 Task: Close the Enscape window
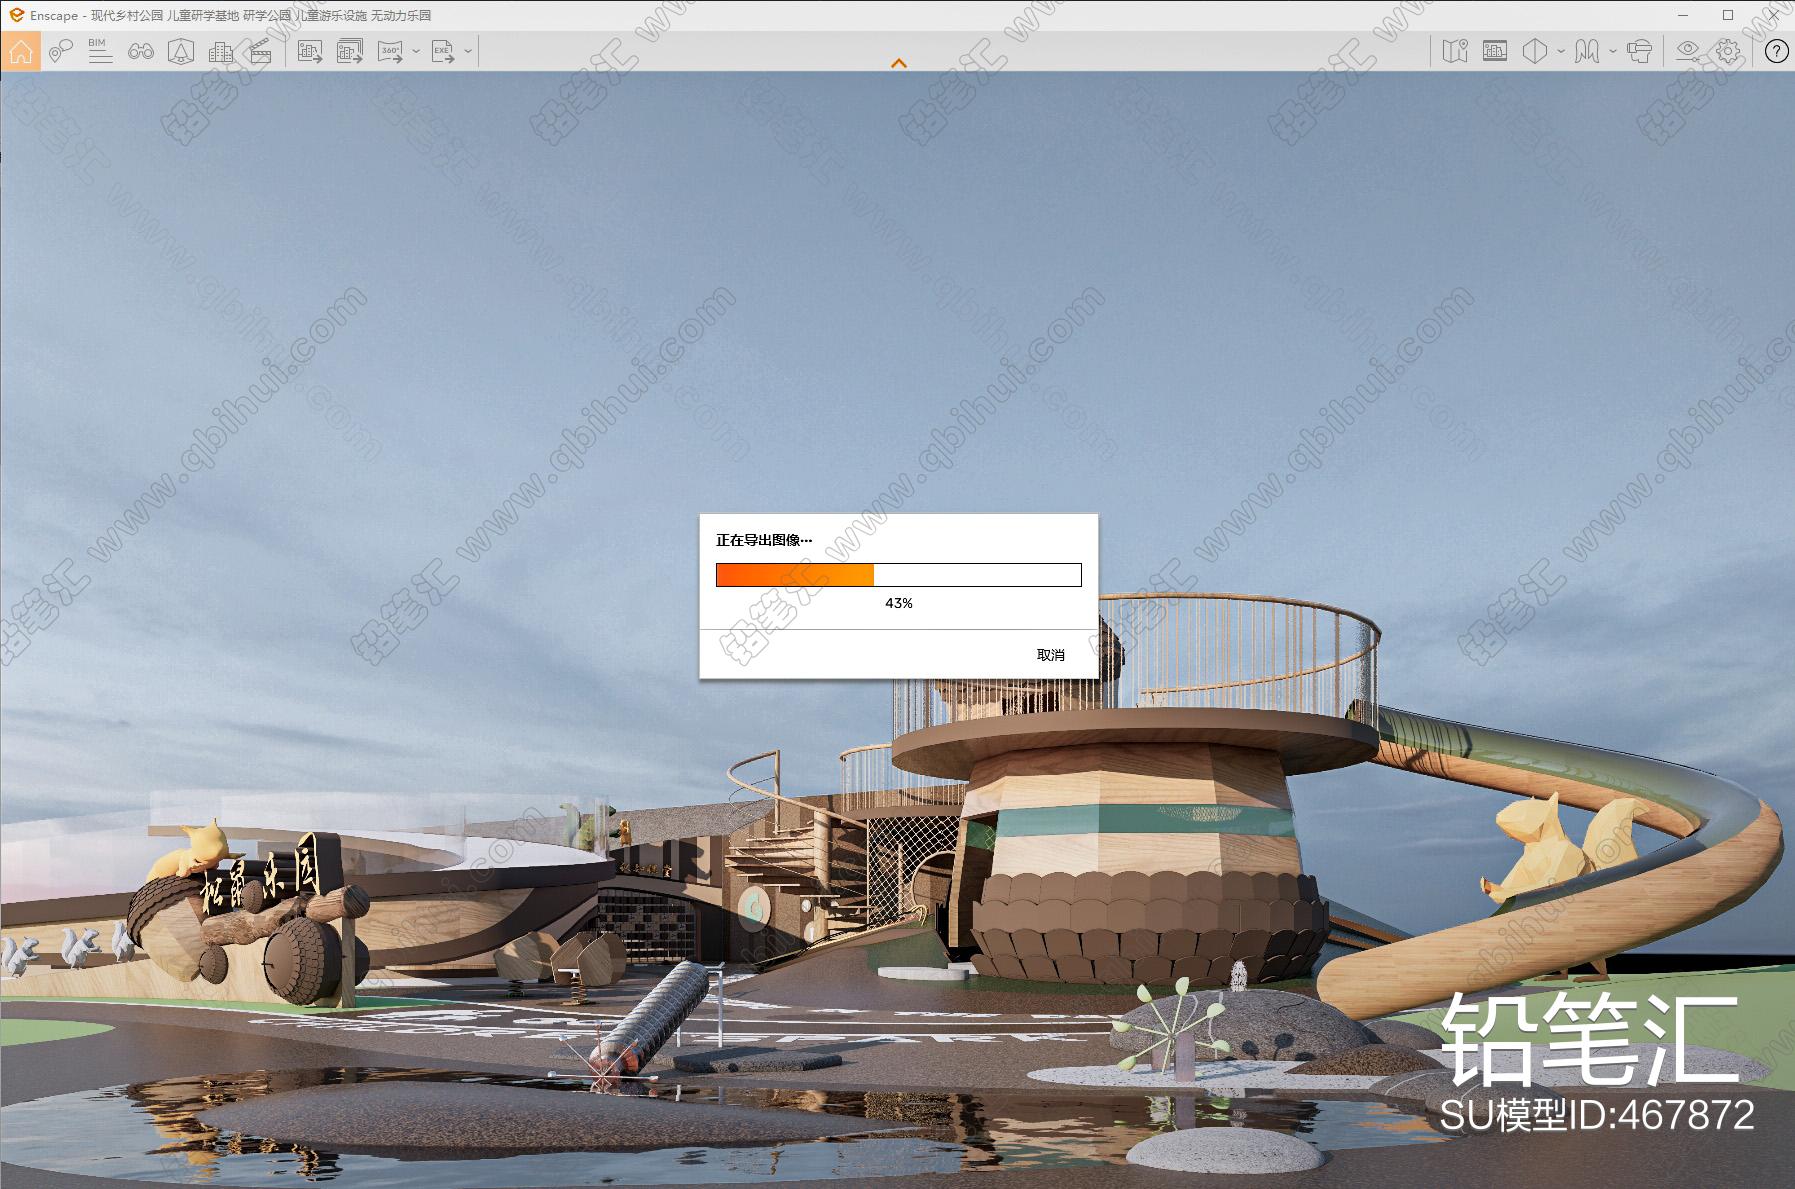[1773, 15]
